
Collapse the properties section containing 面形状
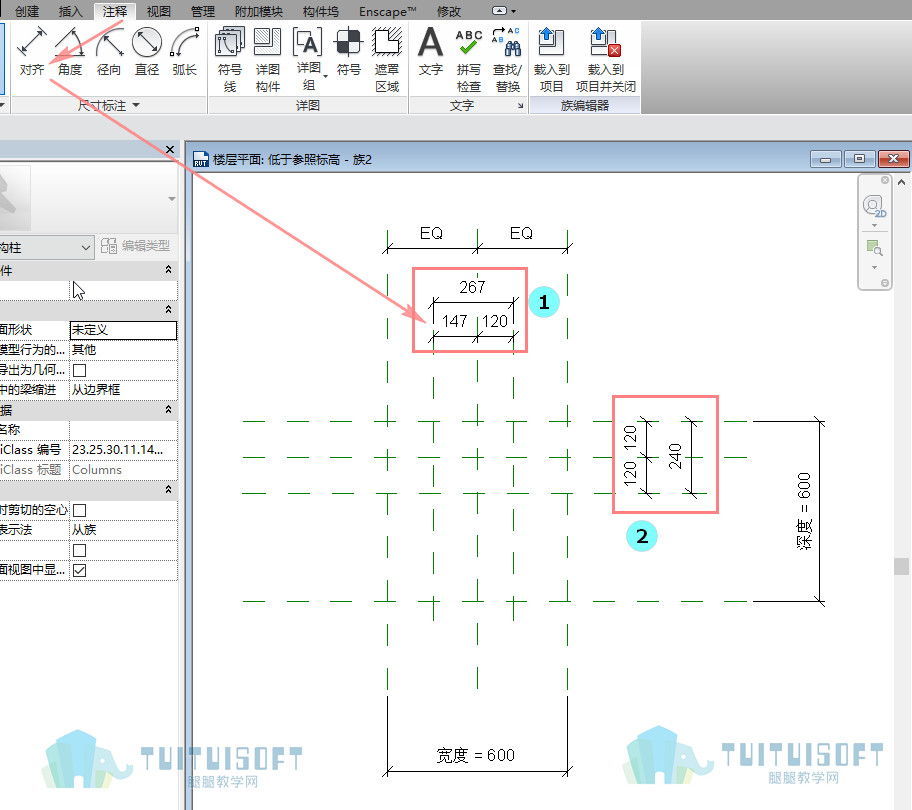click(x=168, y=309)
